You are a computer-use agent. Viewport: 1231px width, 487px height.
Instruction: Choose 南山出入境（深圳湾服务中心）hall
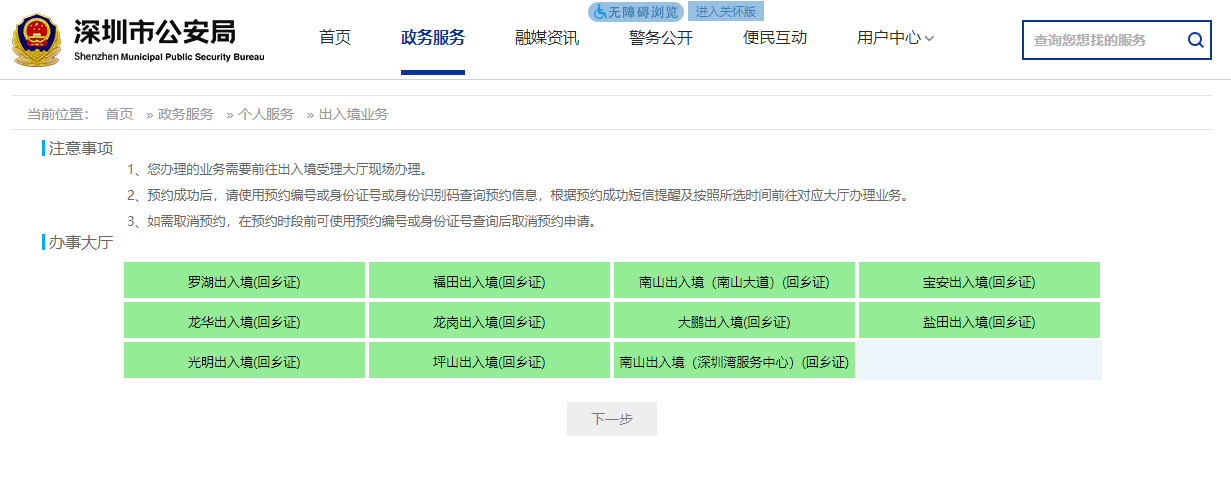[x=734, y=361]
